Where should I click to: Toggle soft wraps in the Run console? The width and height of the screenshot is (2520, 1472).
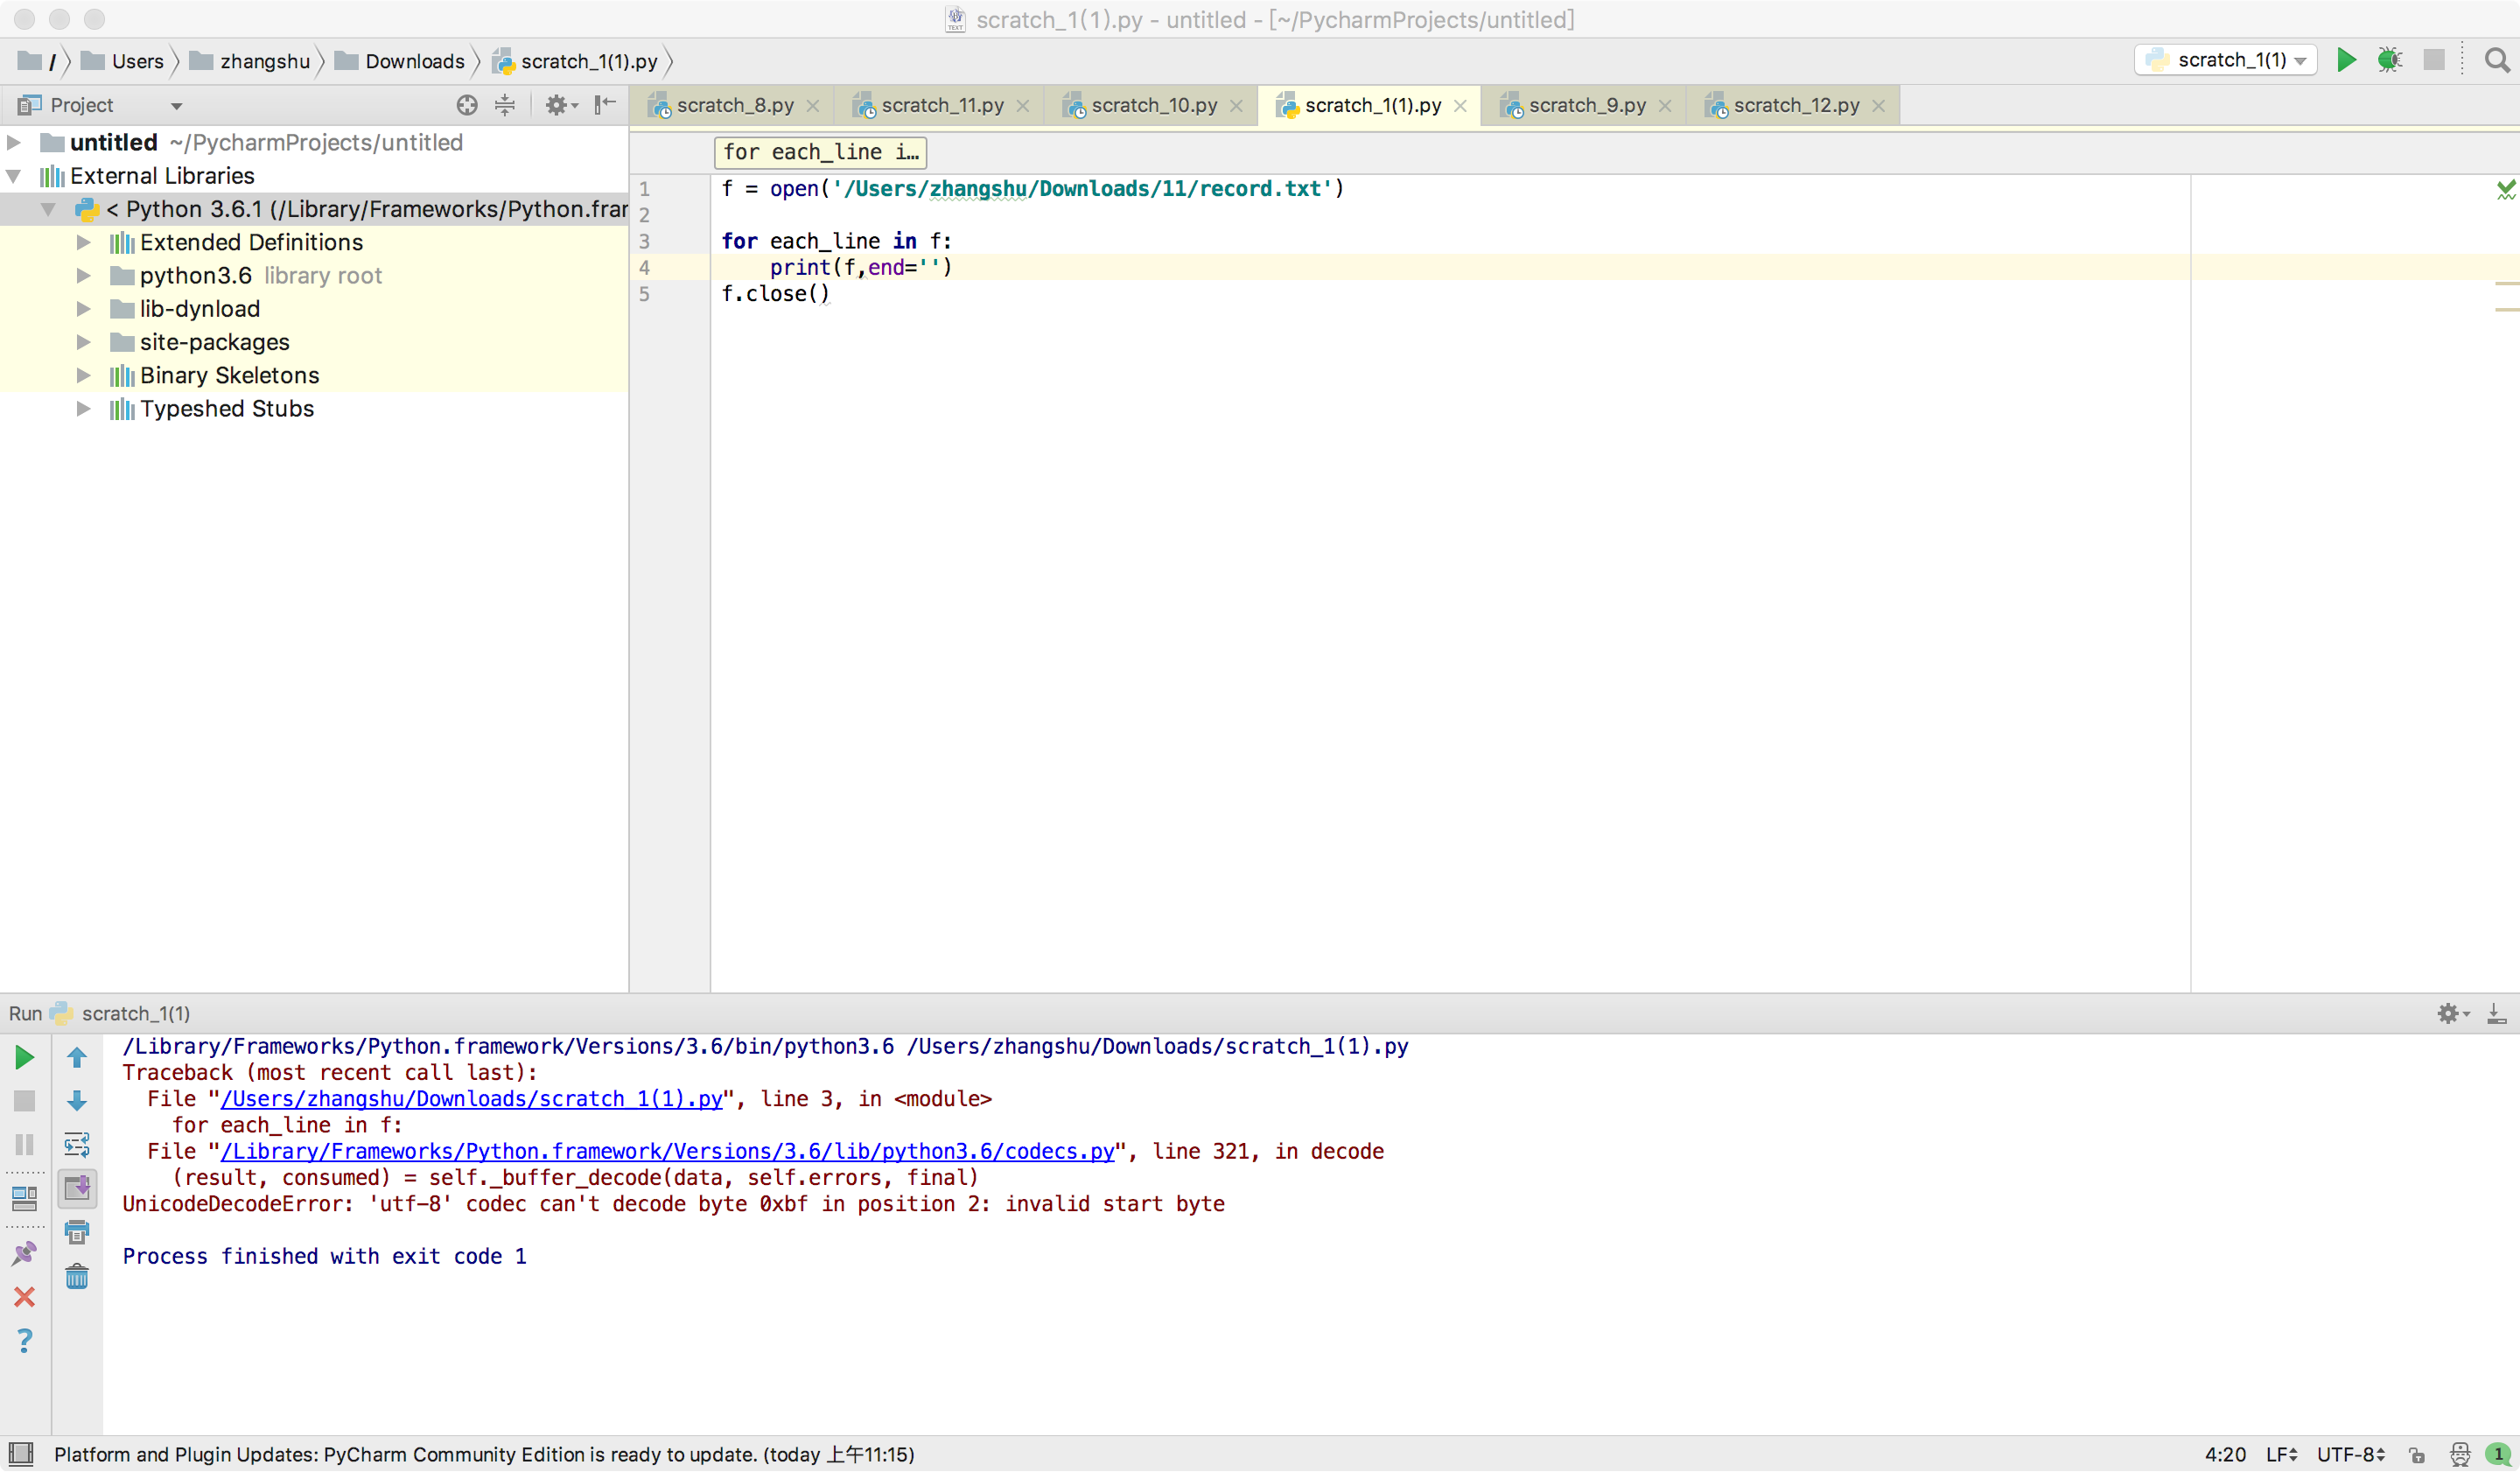(77, 1145)
